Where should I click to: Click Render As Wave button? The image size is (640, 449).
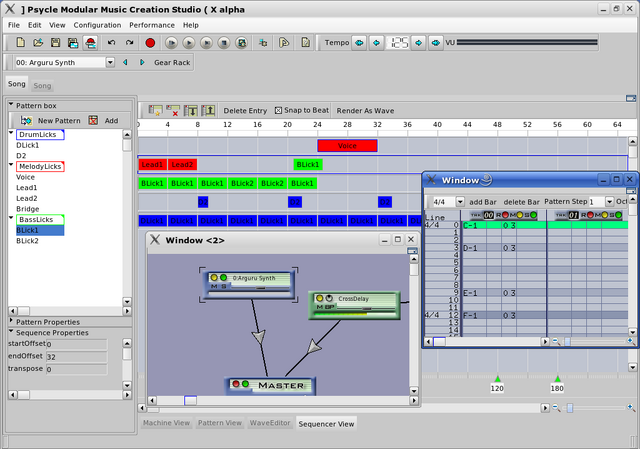click(x=365, y=111)
